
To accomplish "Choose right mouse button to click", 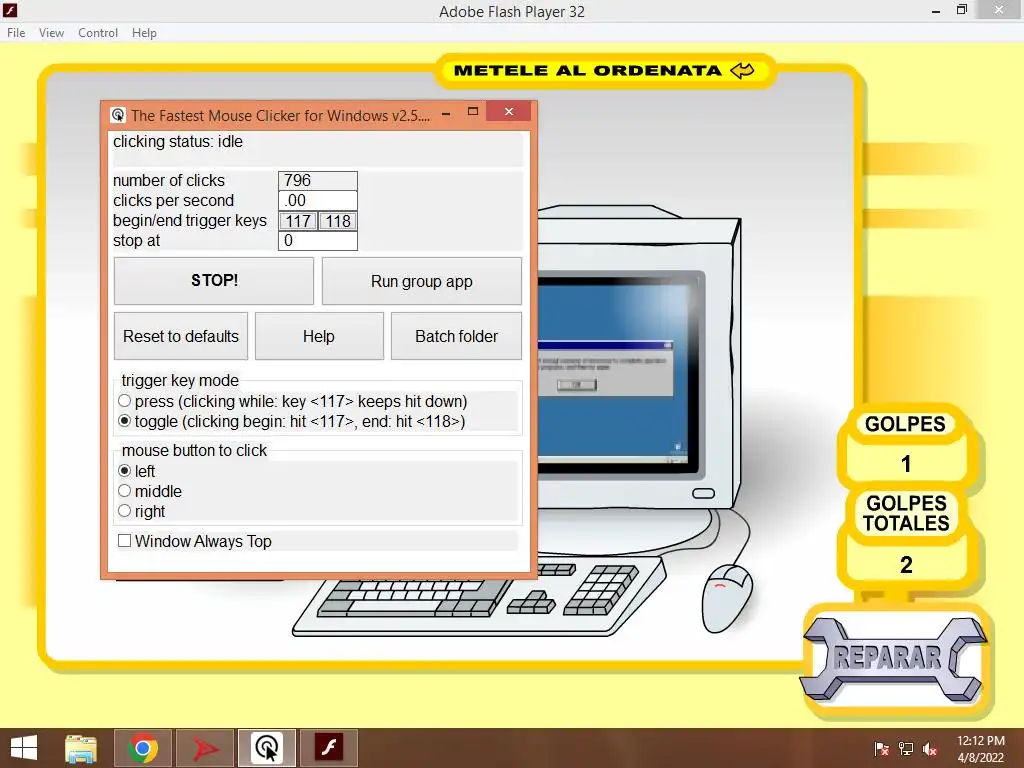I will 125,511.
